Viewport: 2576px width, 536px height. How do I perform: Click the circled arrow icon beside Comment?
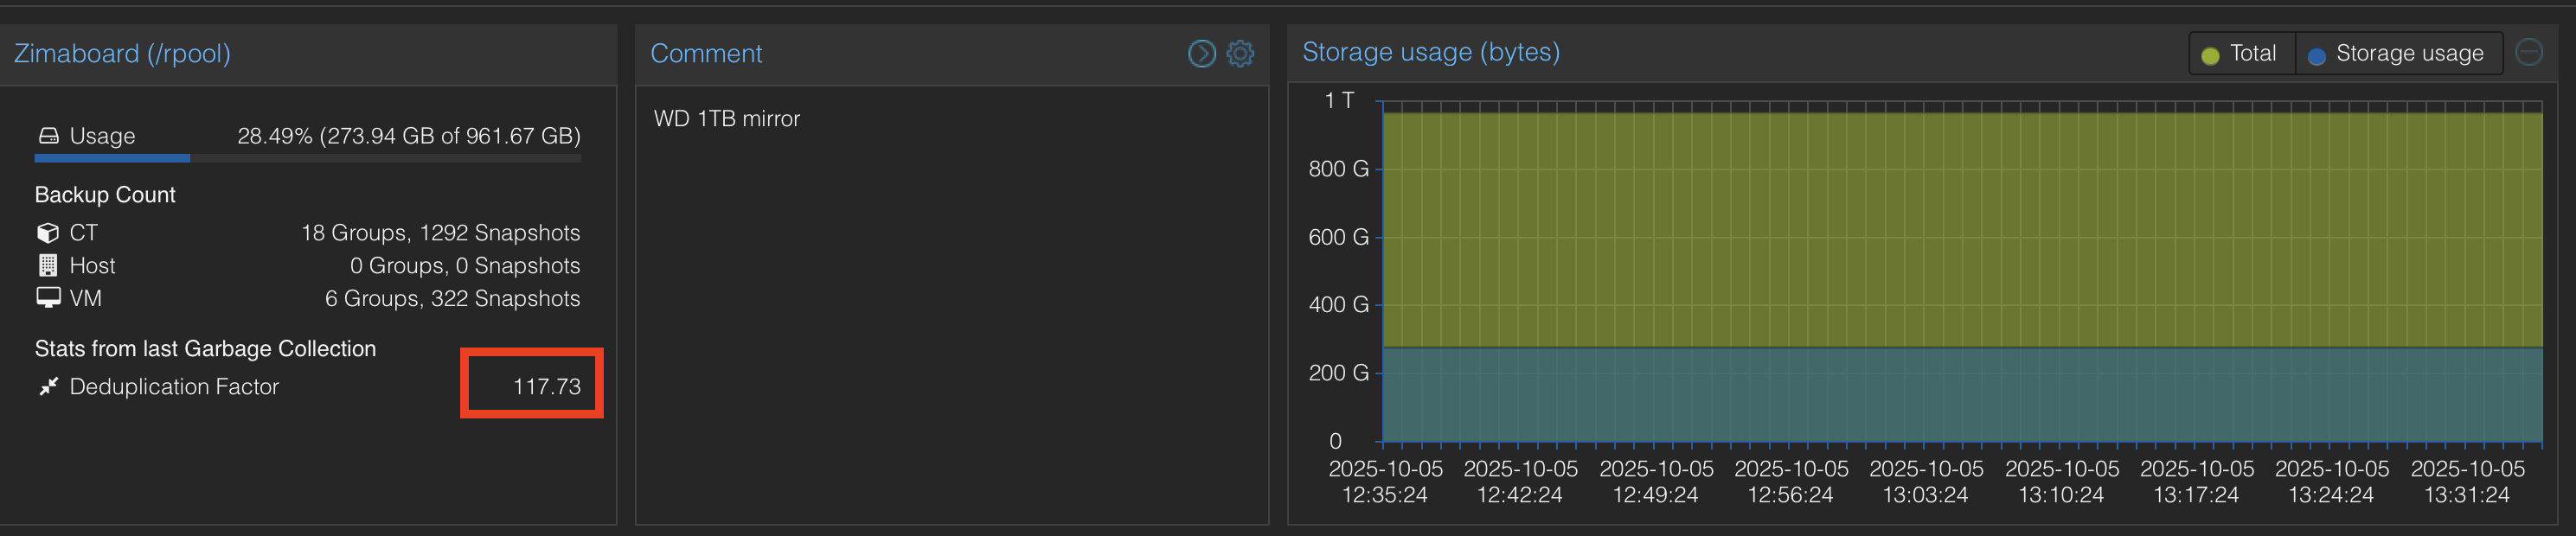[1201, 53]
